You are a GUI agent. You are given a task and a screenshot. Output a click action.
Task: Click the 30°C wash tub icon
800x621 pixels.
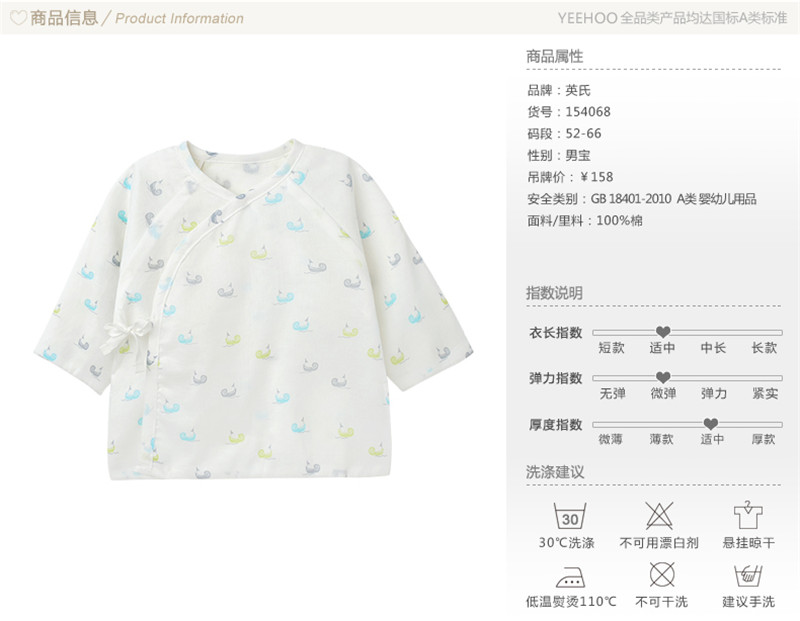coord(569,516)
